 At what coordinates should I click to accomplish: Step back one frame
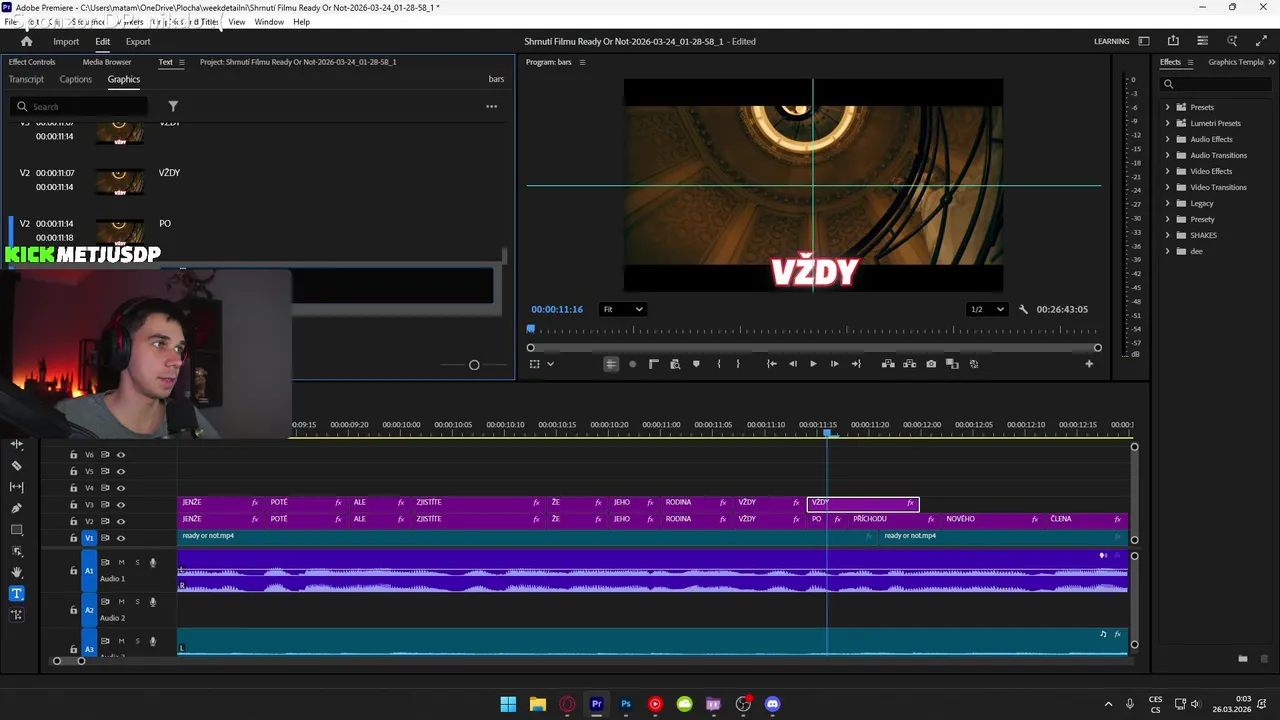792,364
